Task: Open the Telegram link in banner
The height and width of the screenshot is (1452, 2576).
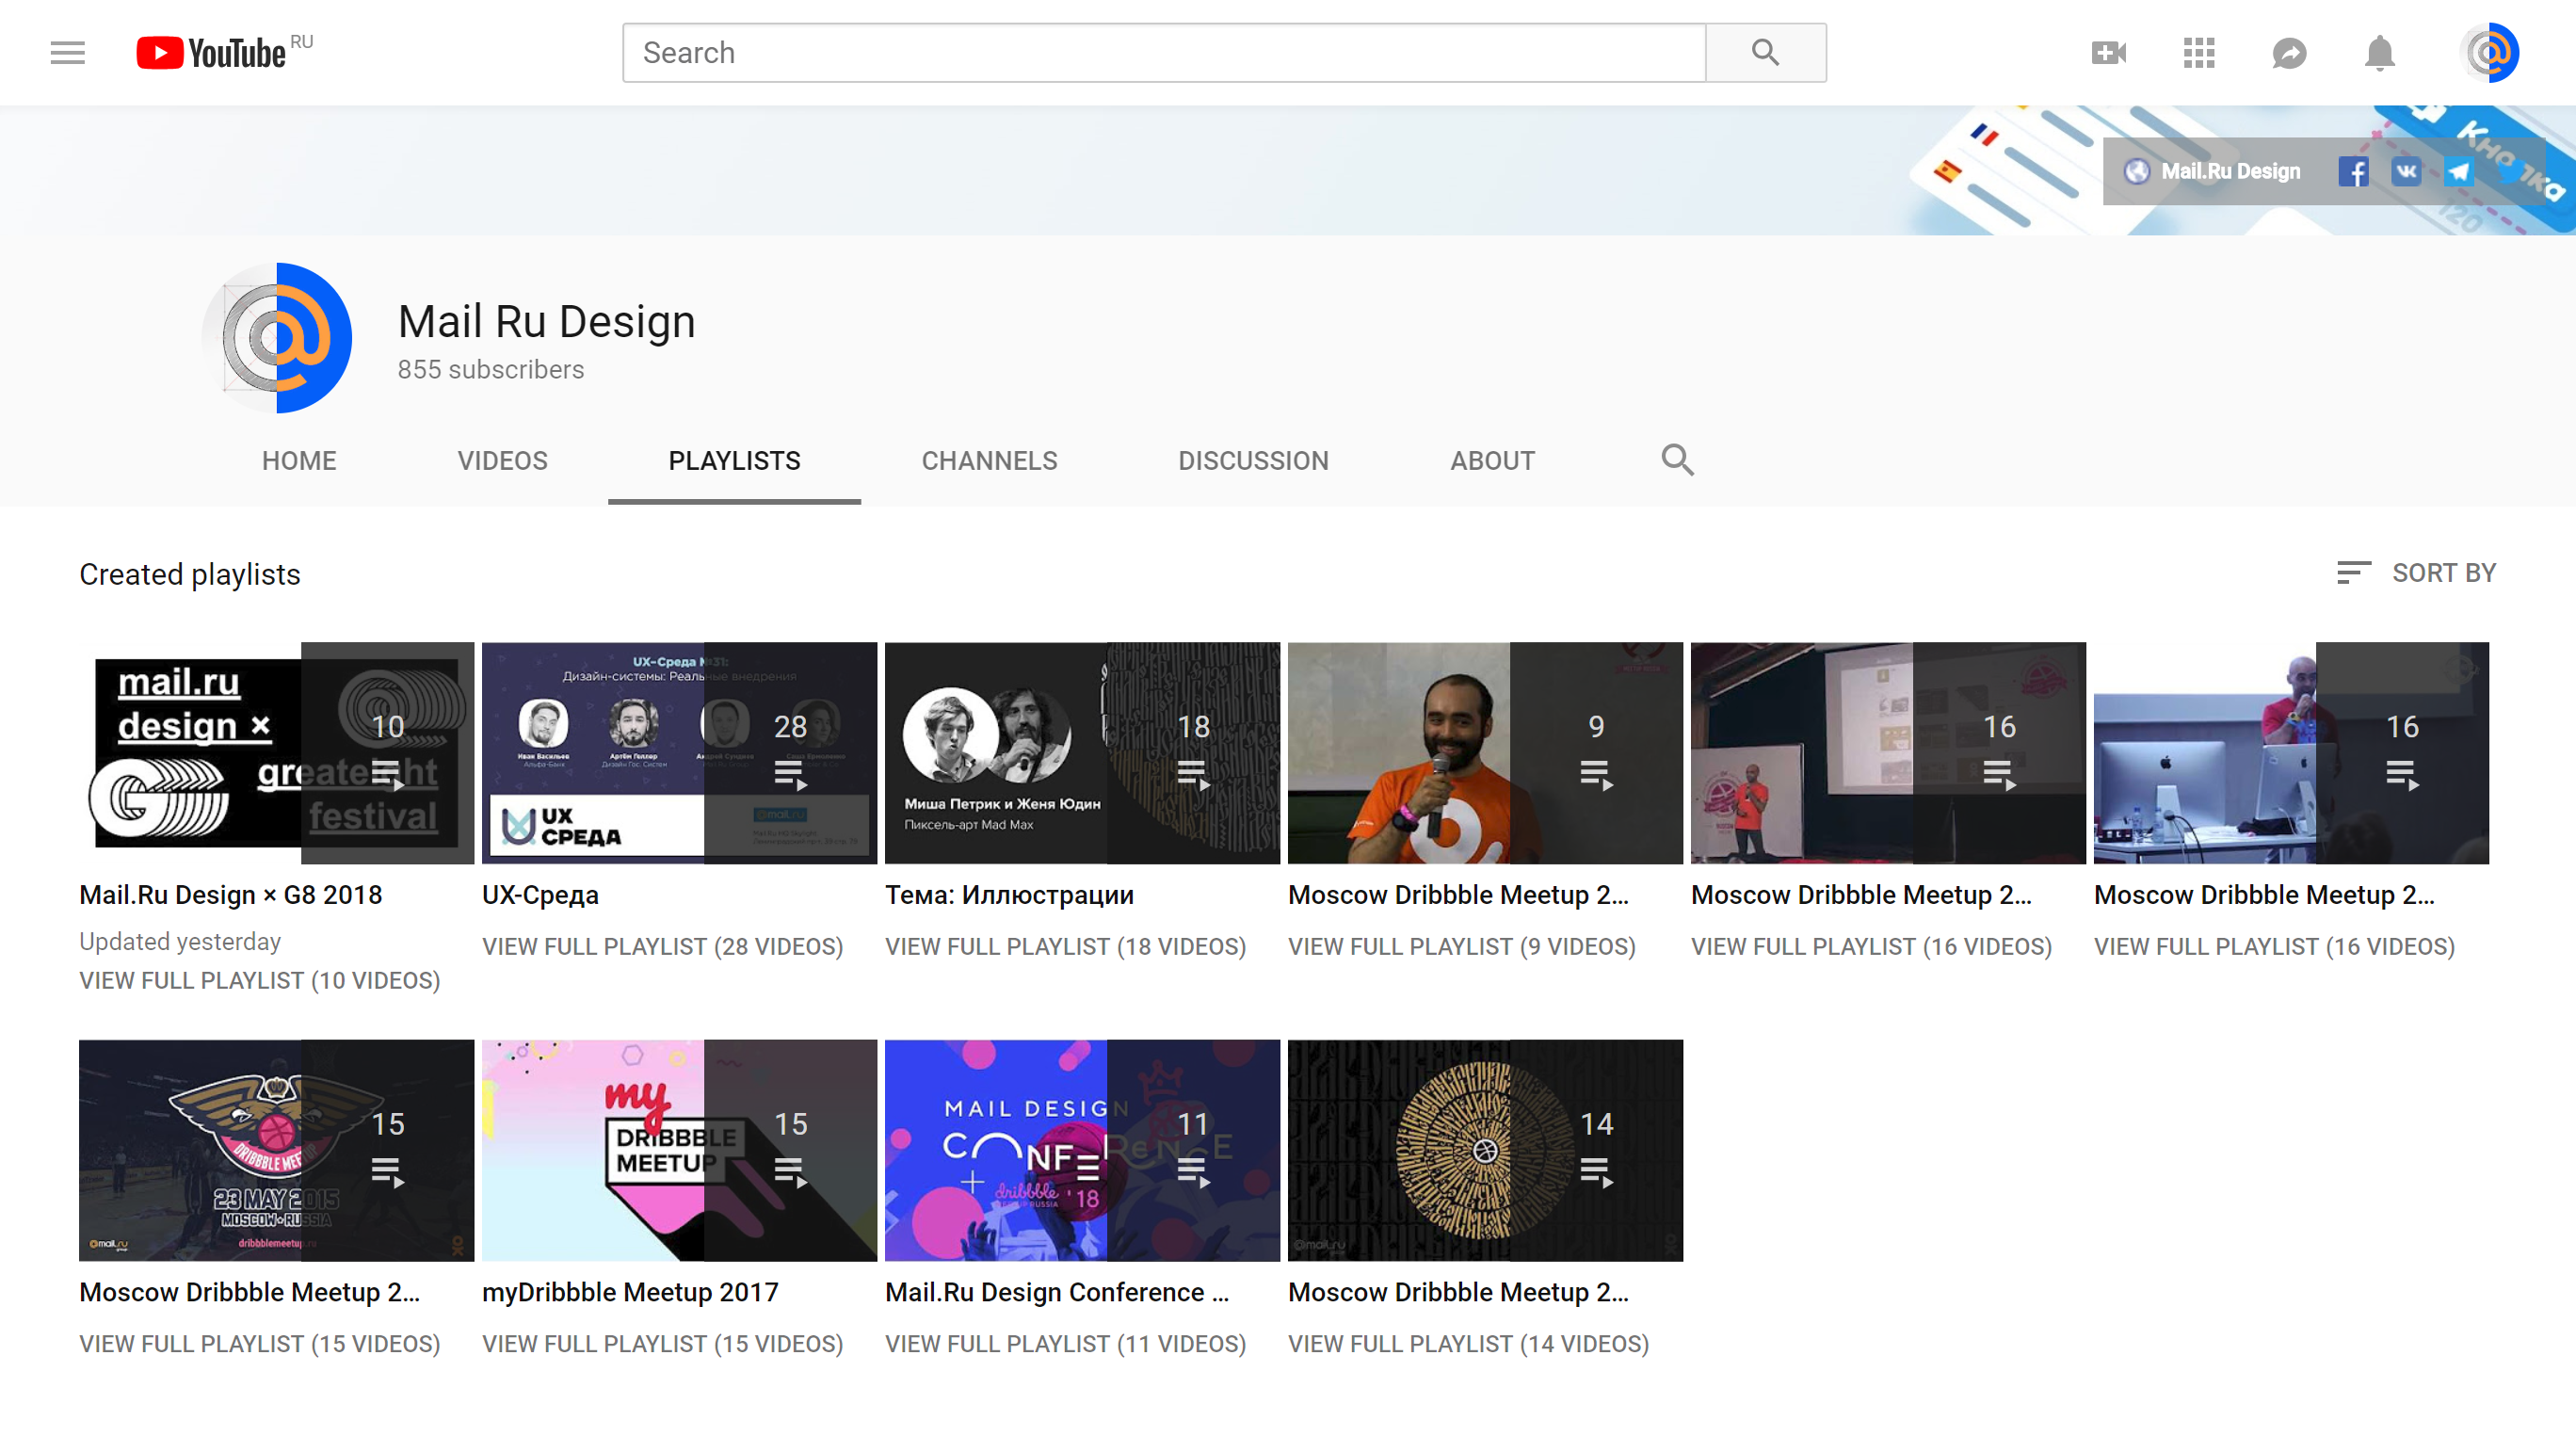Action: click(x=2459, y=171)
